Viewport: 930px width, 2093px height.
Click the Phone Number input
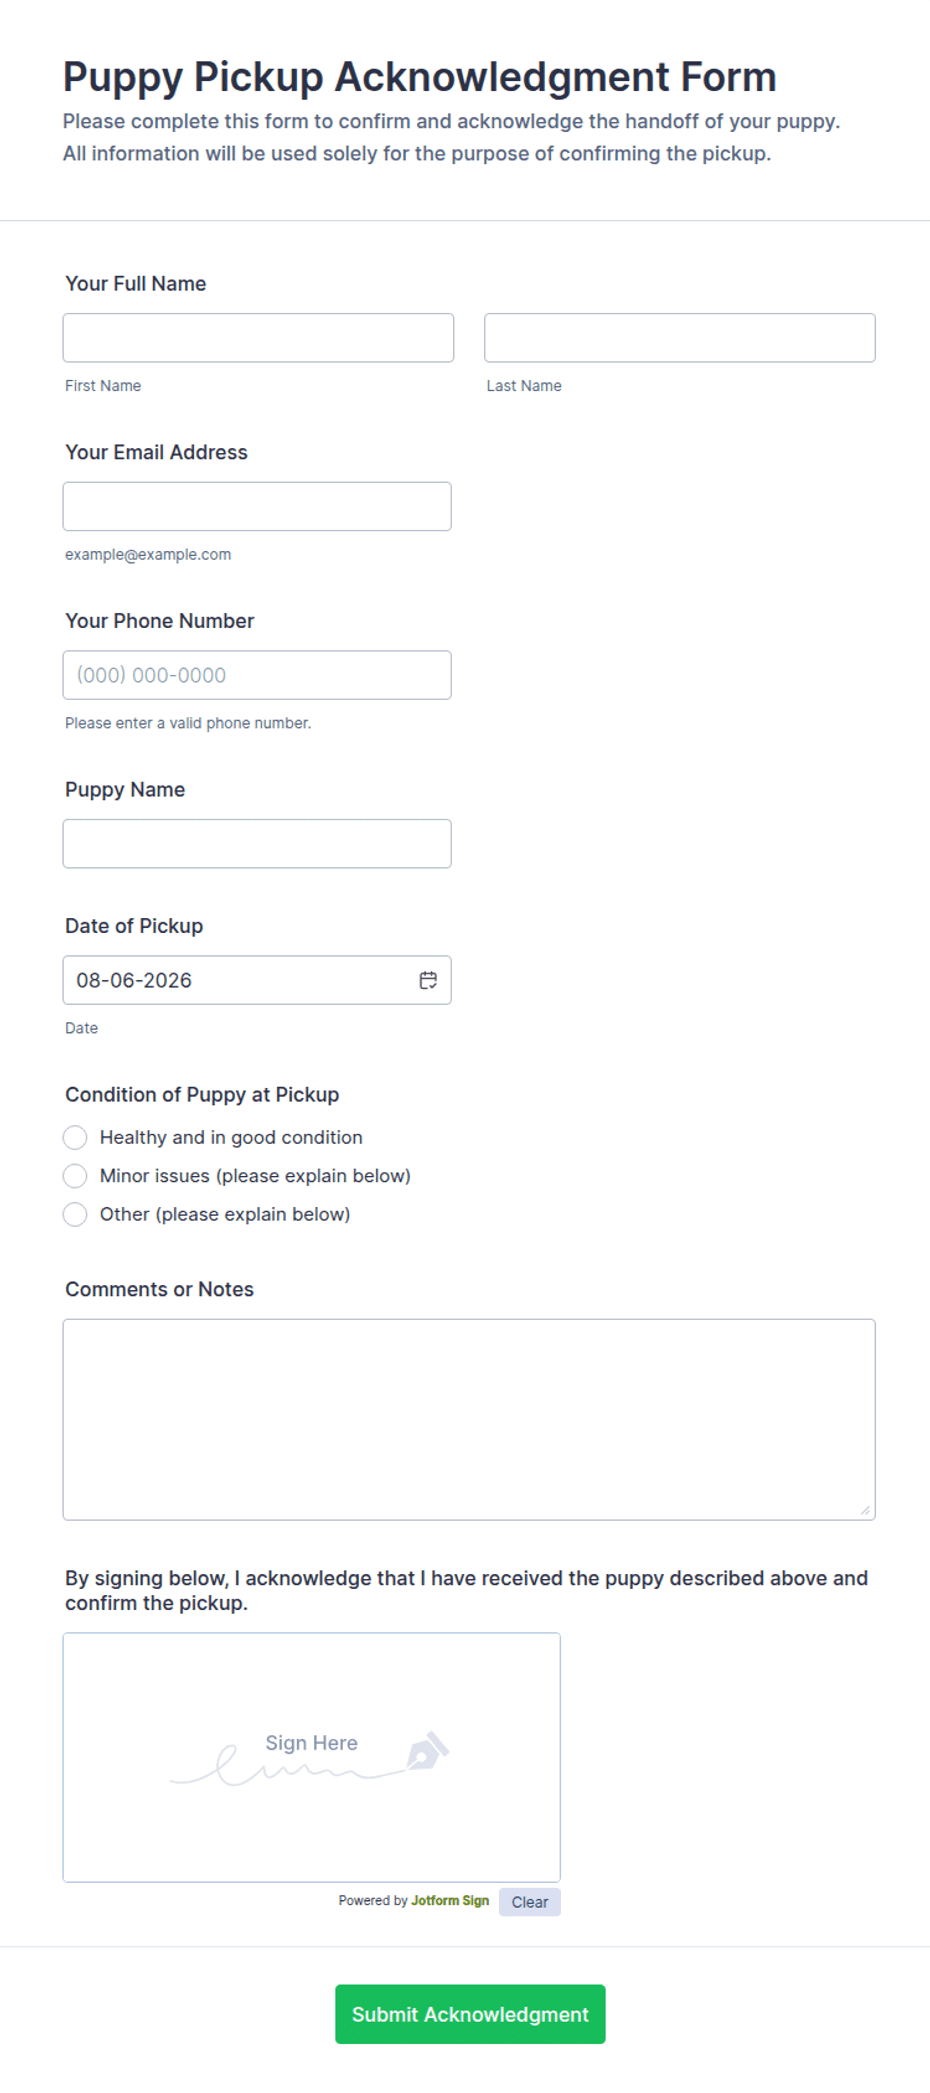pos(257,675)
